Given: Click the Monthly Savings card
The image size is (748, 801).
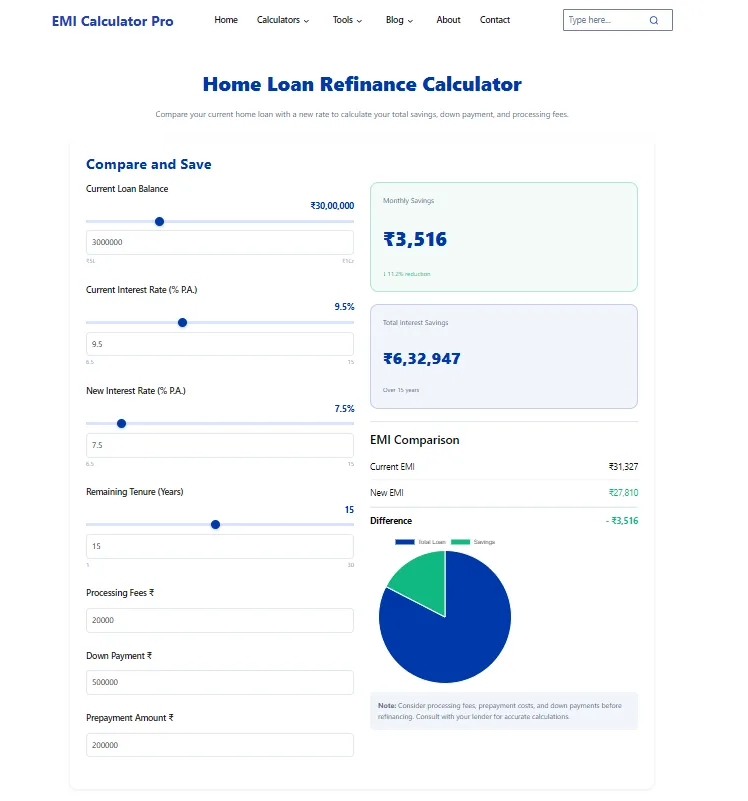Looking at the screenshot, I should coord(504,236).
